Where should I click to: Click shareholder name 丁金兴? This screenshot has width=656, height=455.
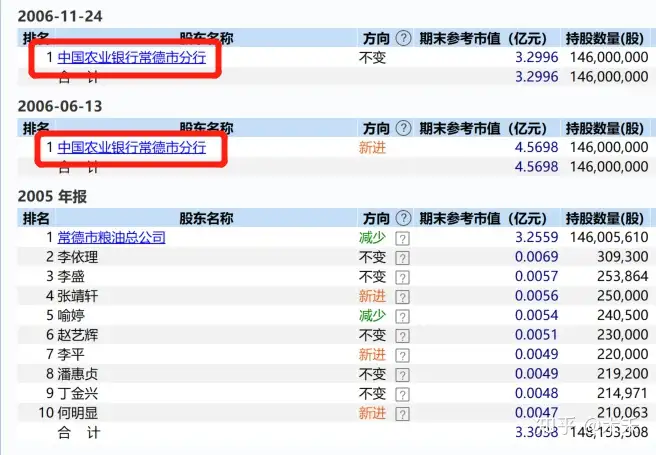click(78, 394)
